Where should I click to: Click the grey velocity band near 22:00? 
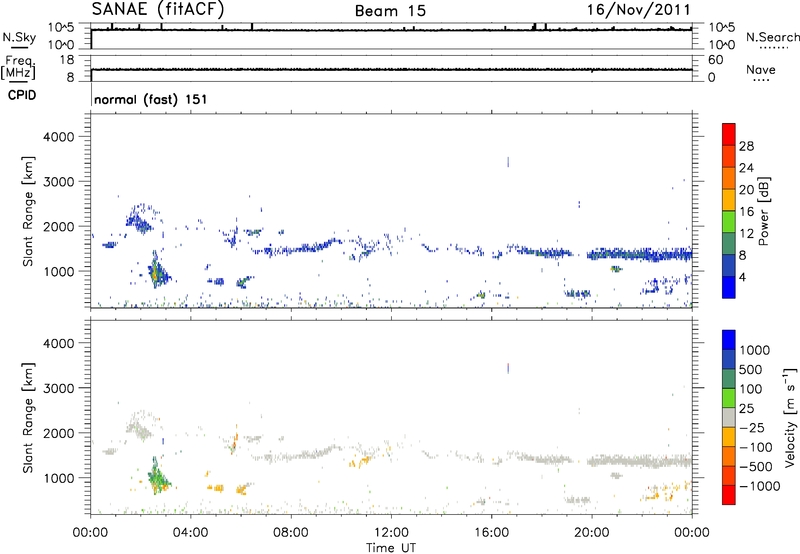639,462
